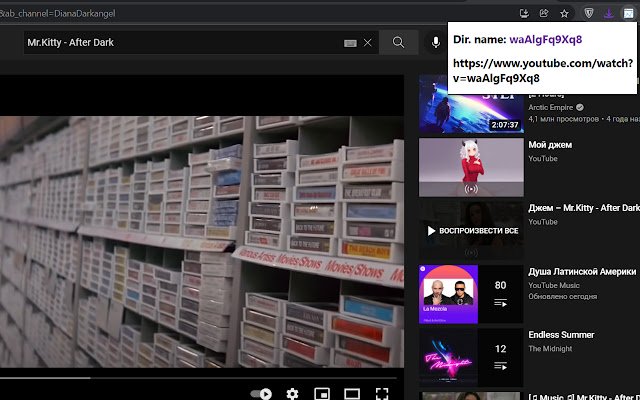Open the on-screen keyboard in search box
Image resolution: width=640 pixels, height=400 pixels.
click(x=350, y=43)
